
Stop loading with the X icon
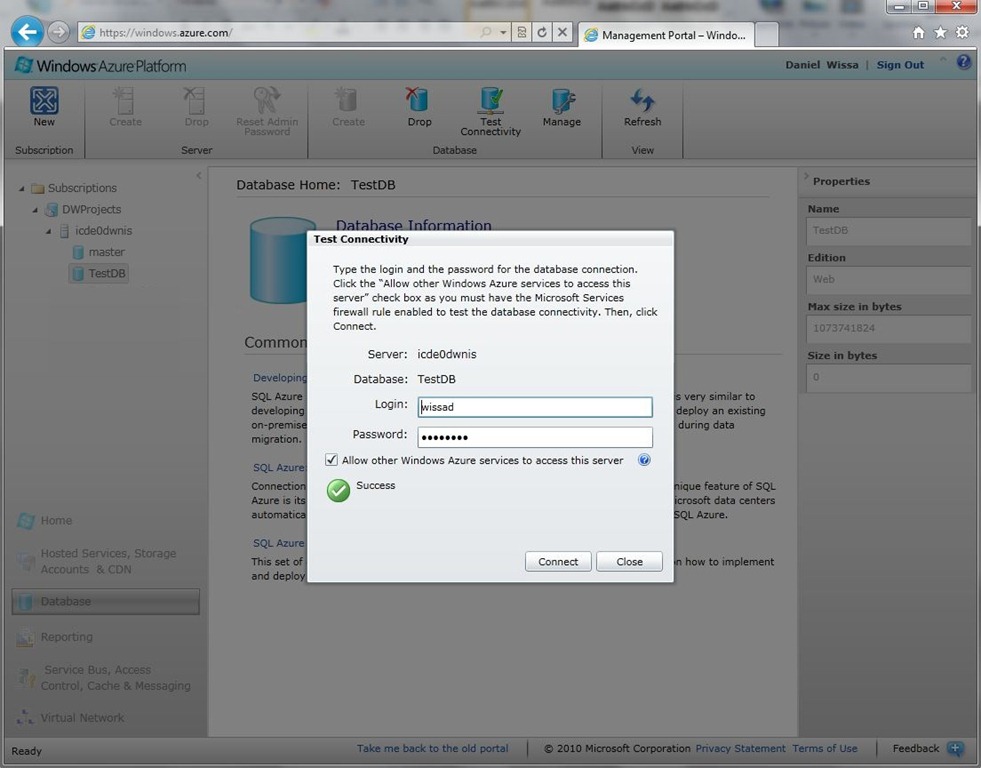[x=562, y=32]
